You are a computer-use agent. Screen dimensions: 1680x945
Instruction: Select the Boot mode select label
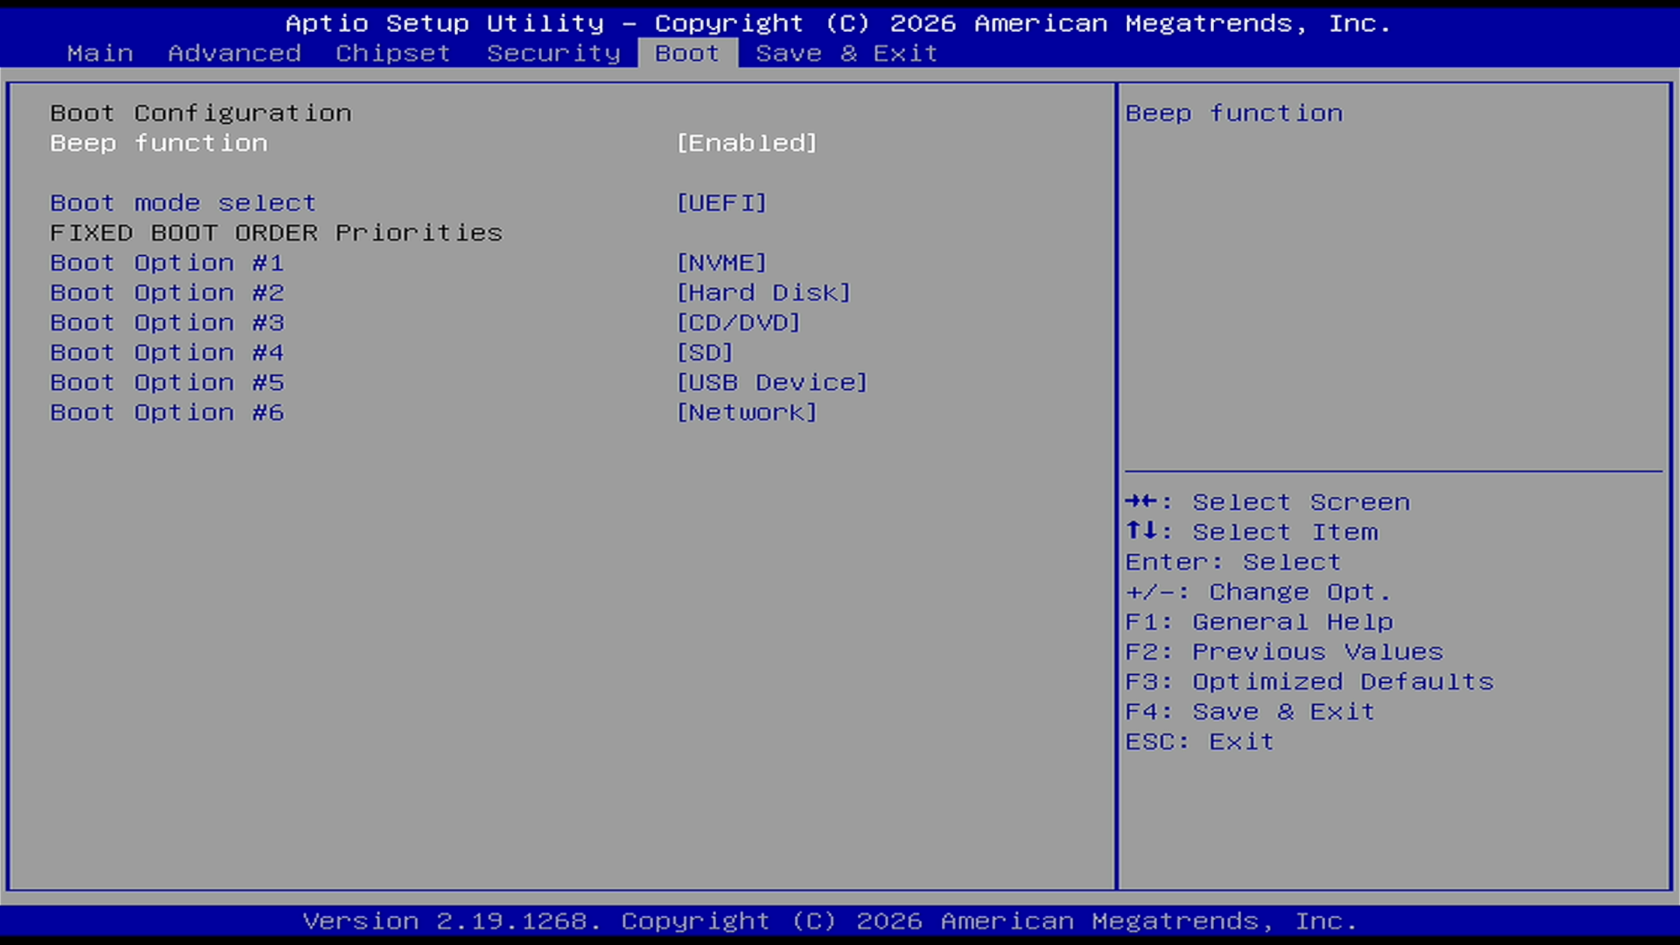point(183,203)
